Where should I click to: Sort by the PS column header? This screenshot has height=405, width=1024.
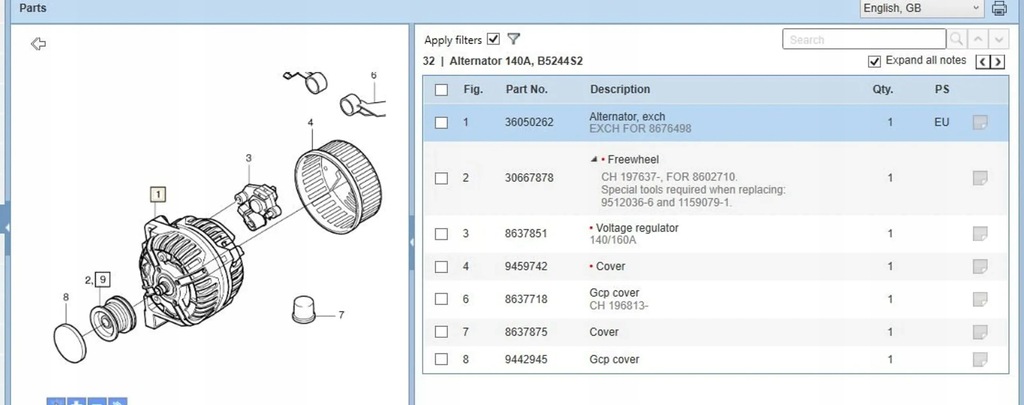(x=942, y=89)
